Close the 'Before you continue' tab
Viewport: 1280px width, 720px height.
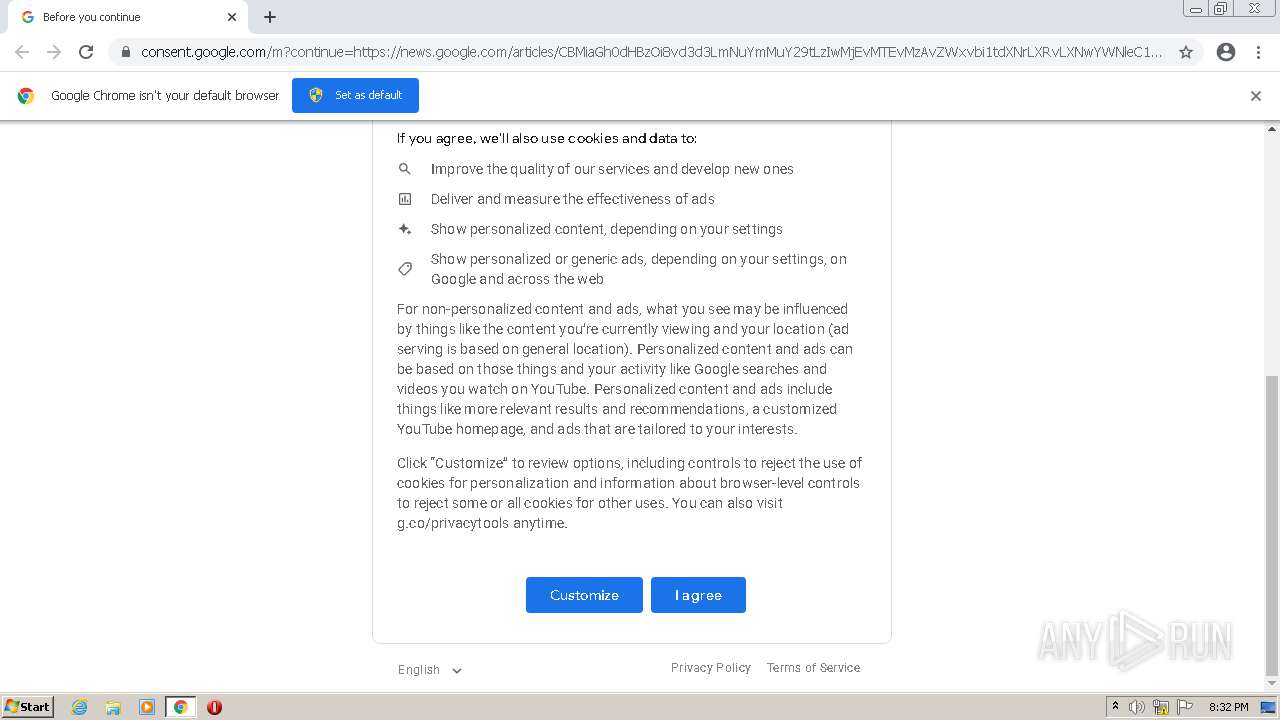pyautogui.click(x=232, y=17)
